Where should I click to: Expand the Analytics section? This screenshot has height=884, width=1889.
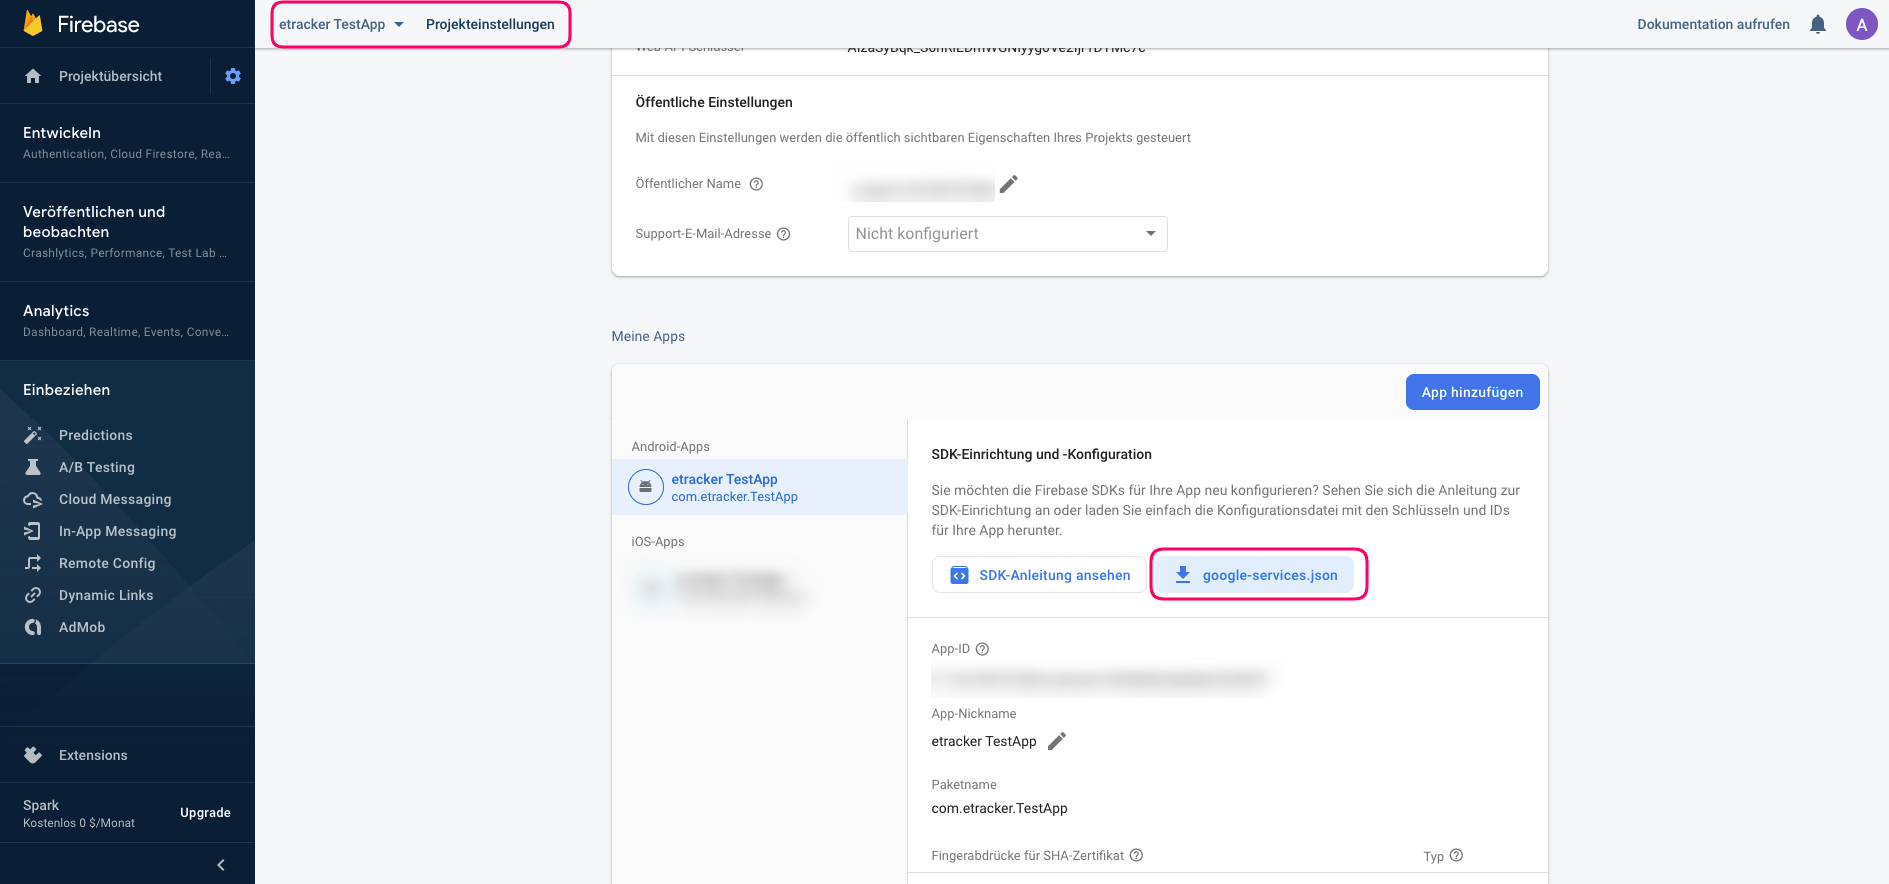pyautogui.click(x=127, y=320)
